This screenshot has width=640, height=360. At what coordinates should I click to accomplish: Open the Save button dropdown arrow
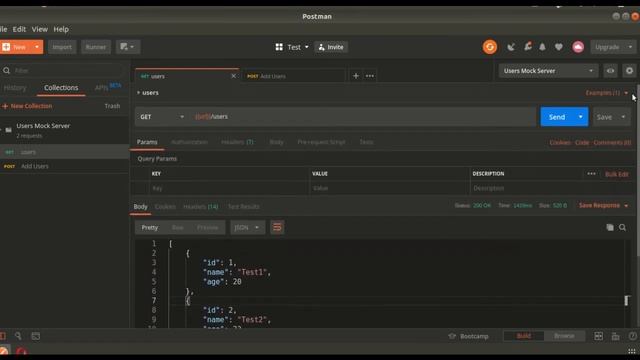[623, 117]
